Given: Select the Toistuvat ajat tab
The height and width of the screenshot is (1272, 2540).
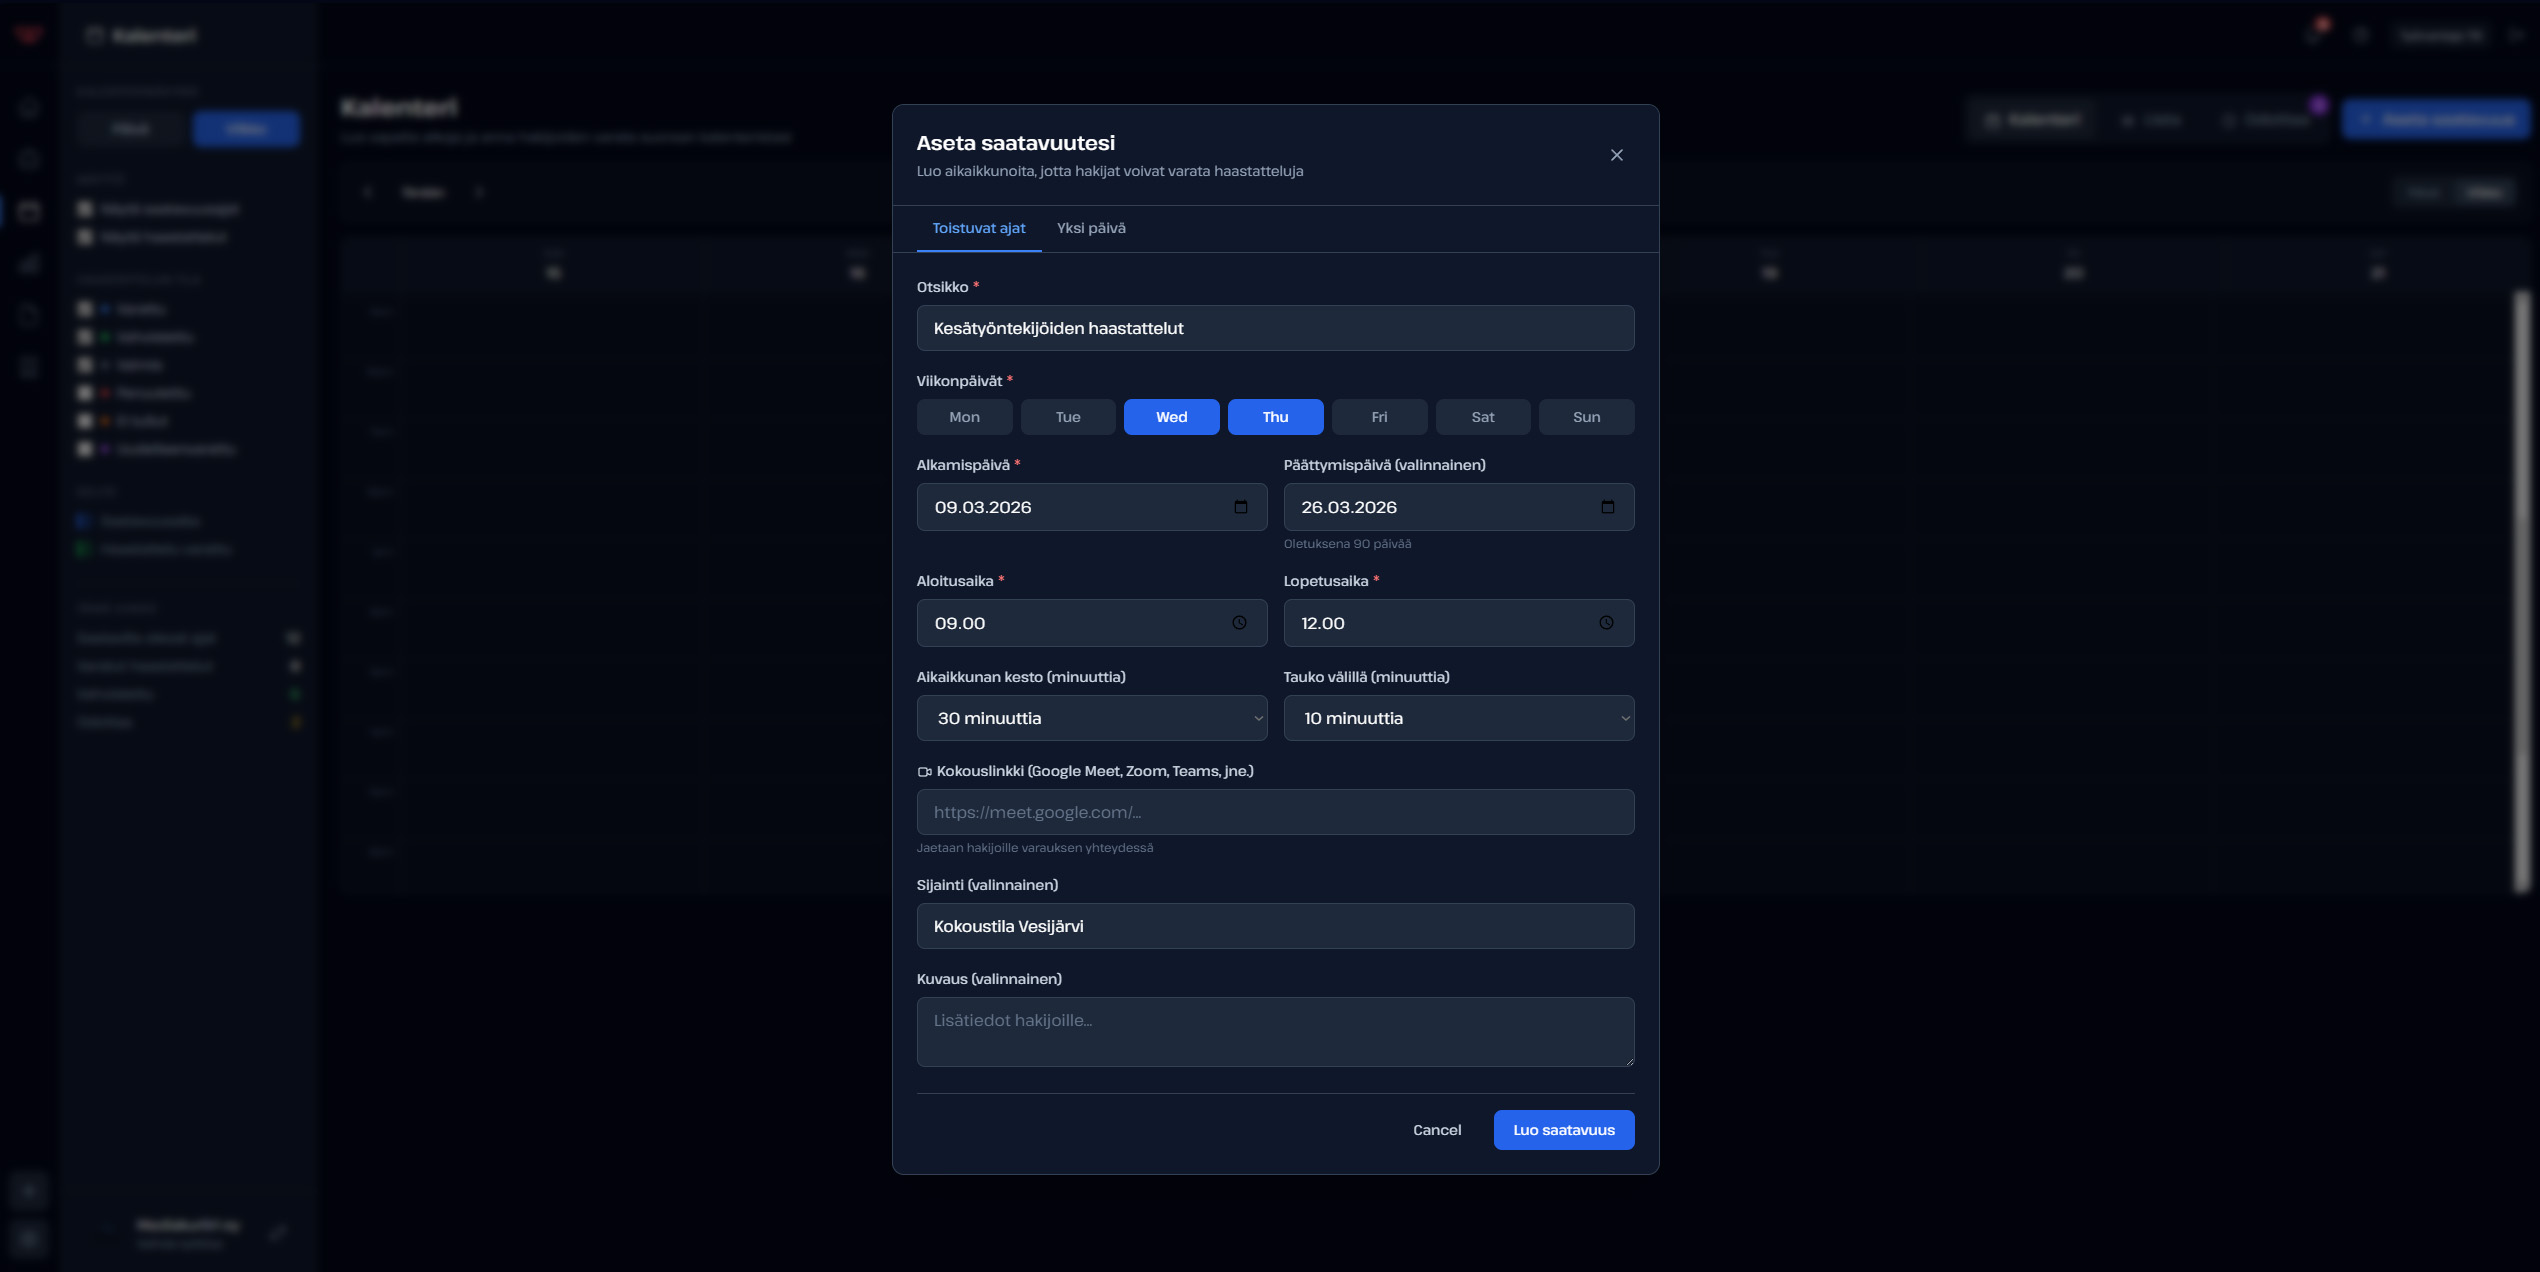Looking at the screenshot, I should [x=978, y=228].
